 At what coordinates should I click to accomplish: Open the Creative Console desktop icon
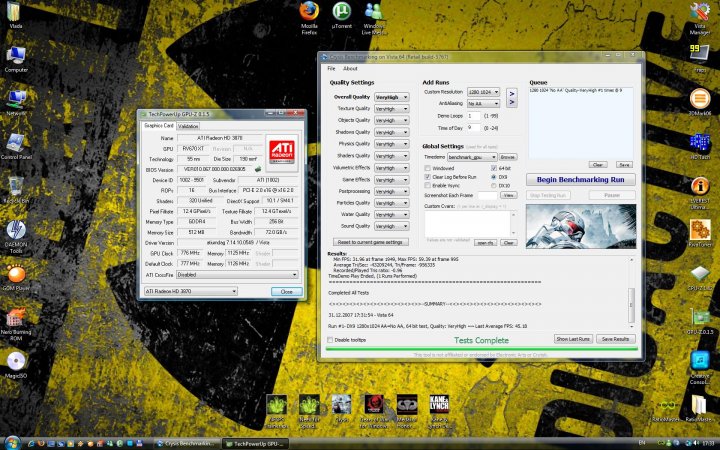tap(700, 368)
